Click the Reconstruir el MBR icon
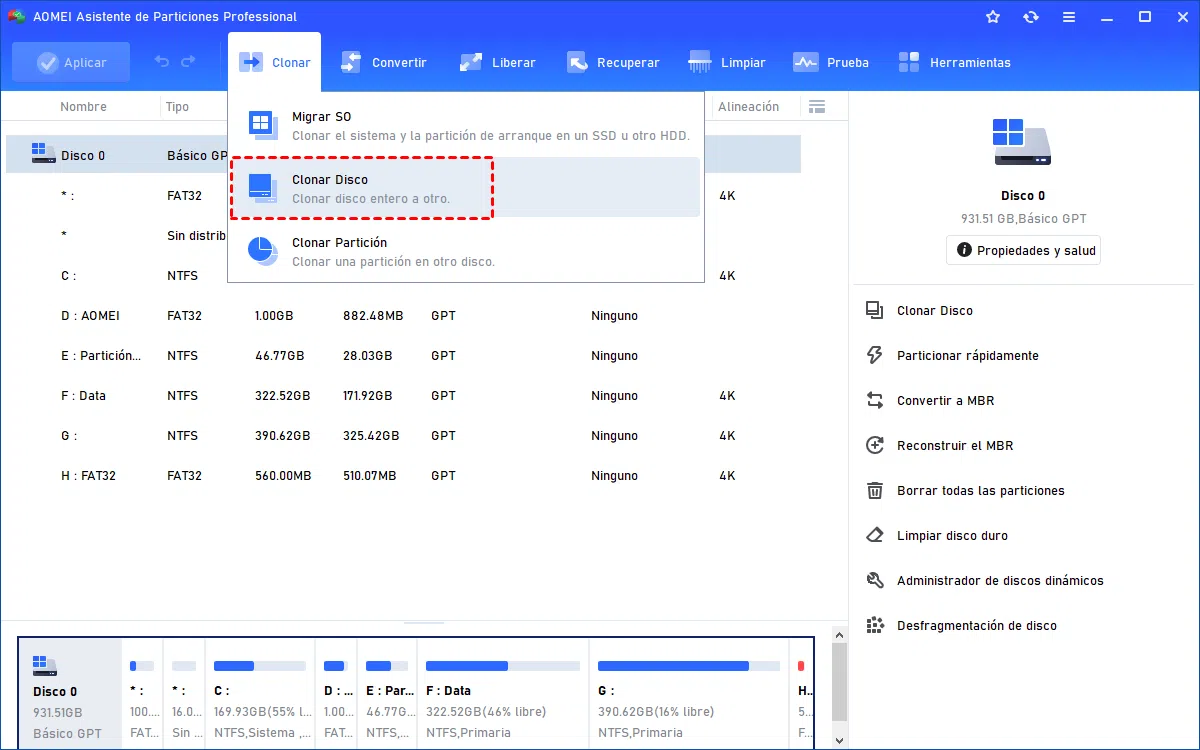Viewport: 1200px width, 750px height. pyautogui.click(x=875, y=445)
